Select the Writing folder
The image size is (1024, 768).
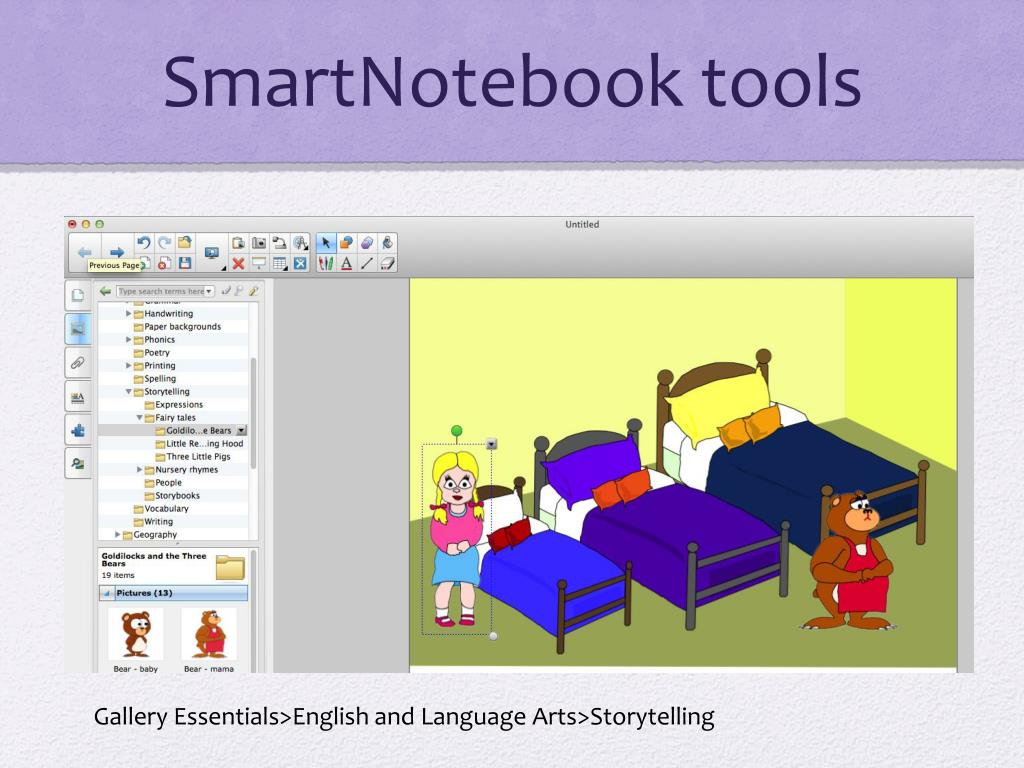tap(153, 522)
